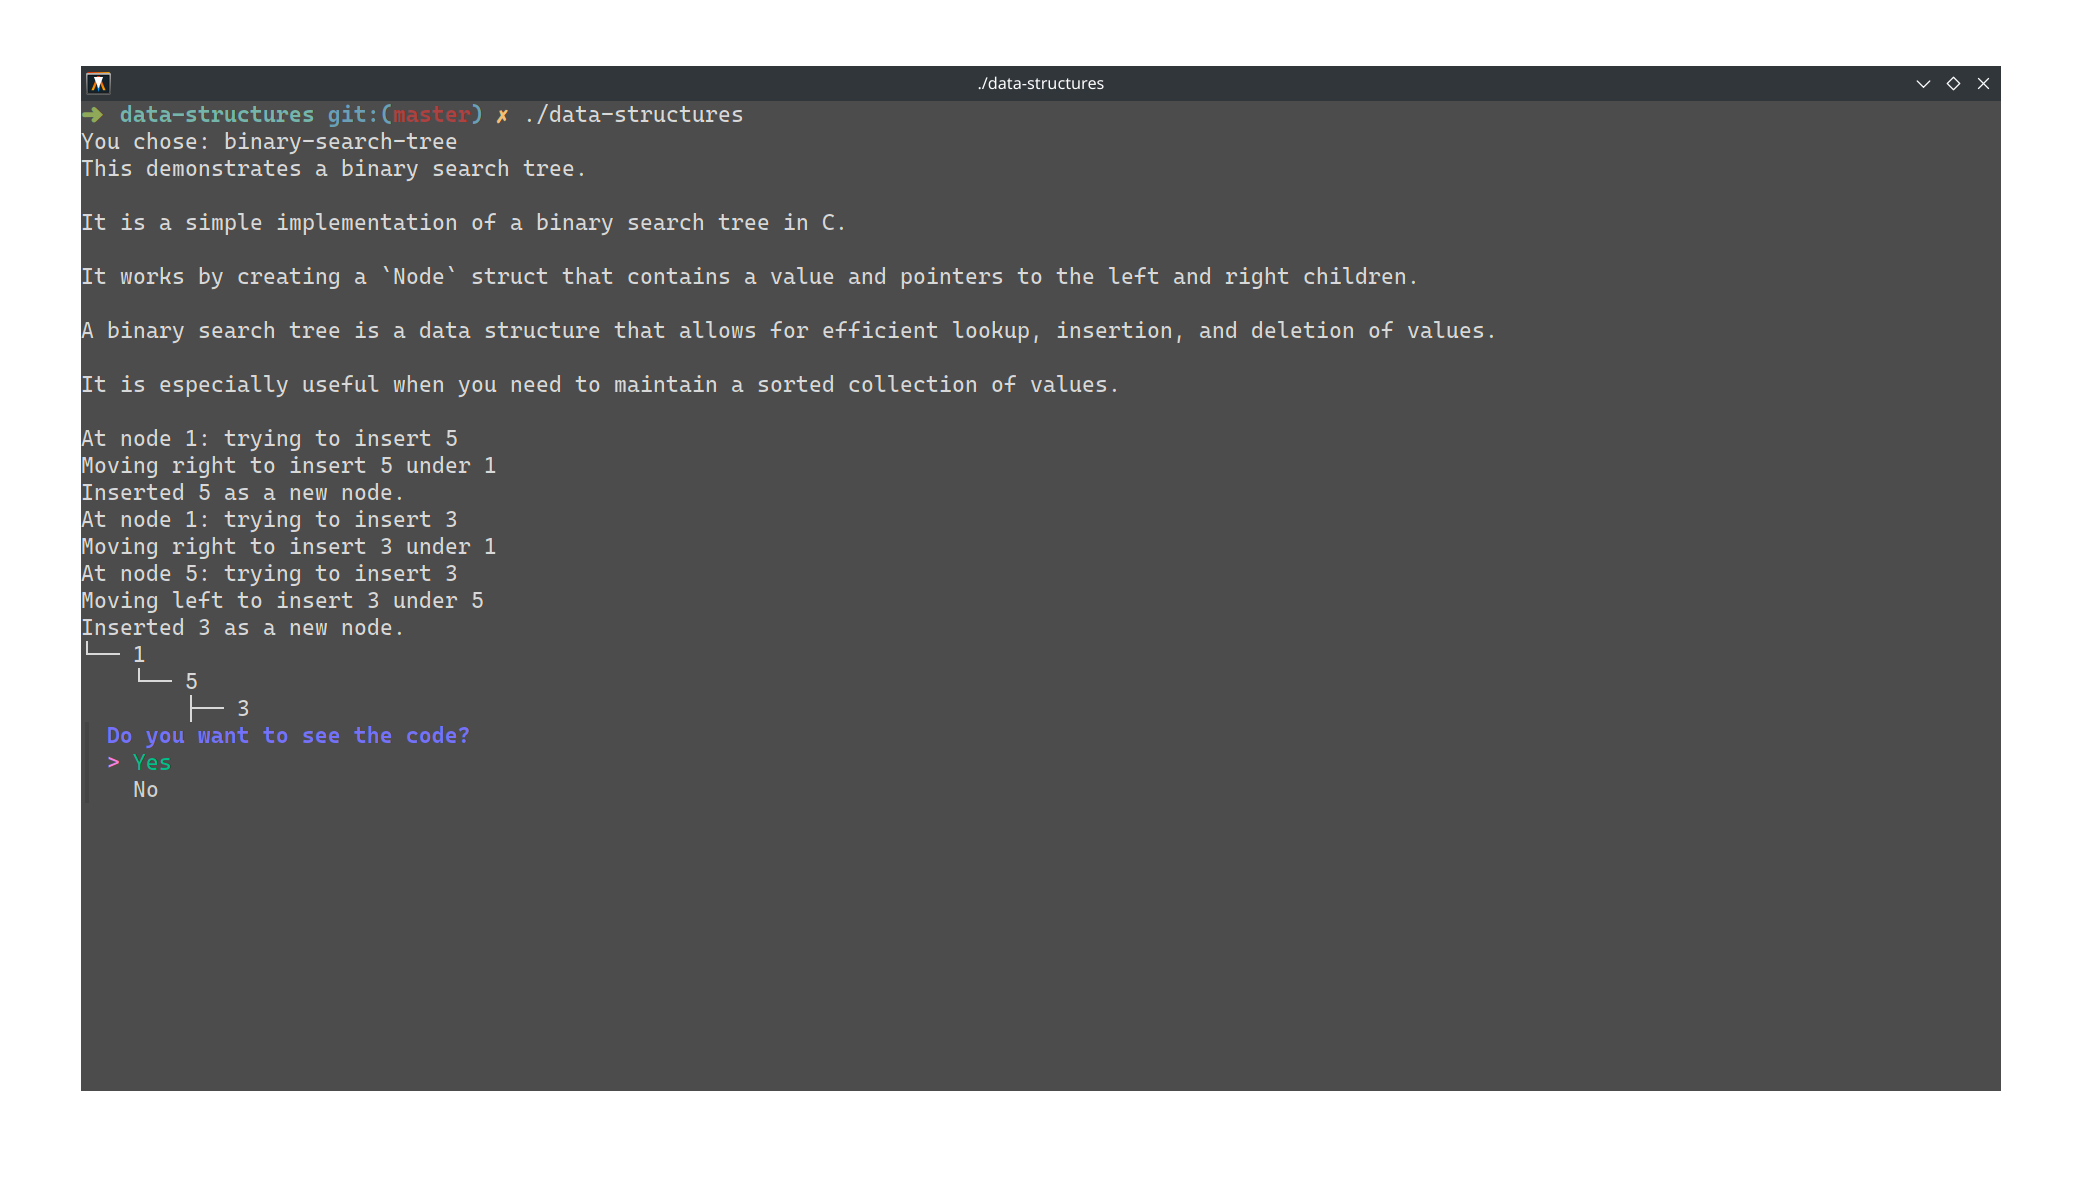Click 'Do you want to see the code?' prompt

pyautogui.click(x=288, y=735)
